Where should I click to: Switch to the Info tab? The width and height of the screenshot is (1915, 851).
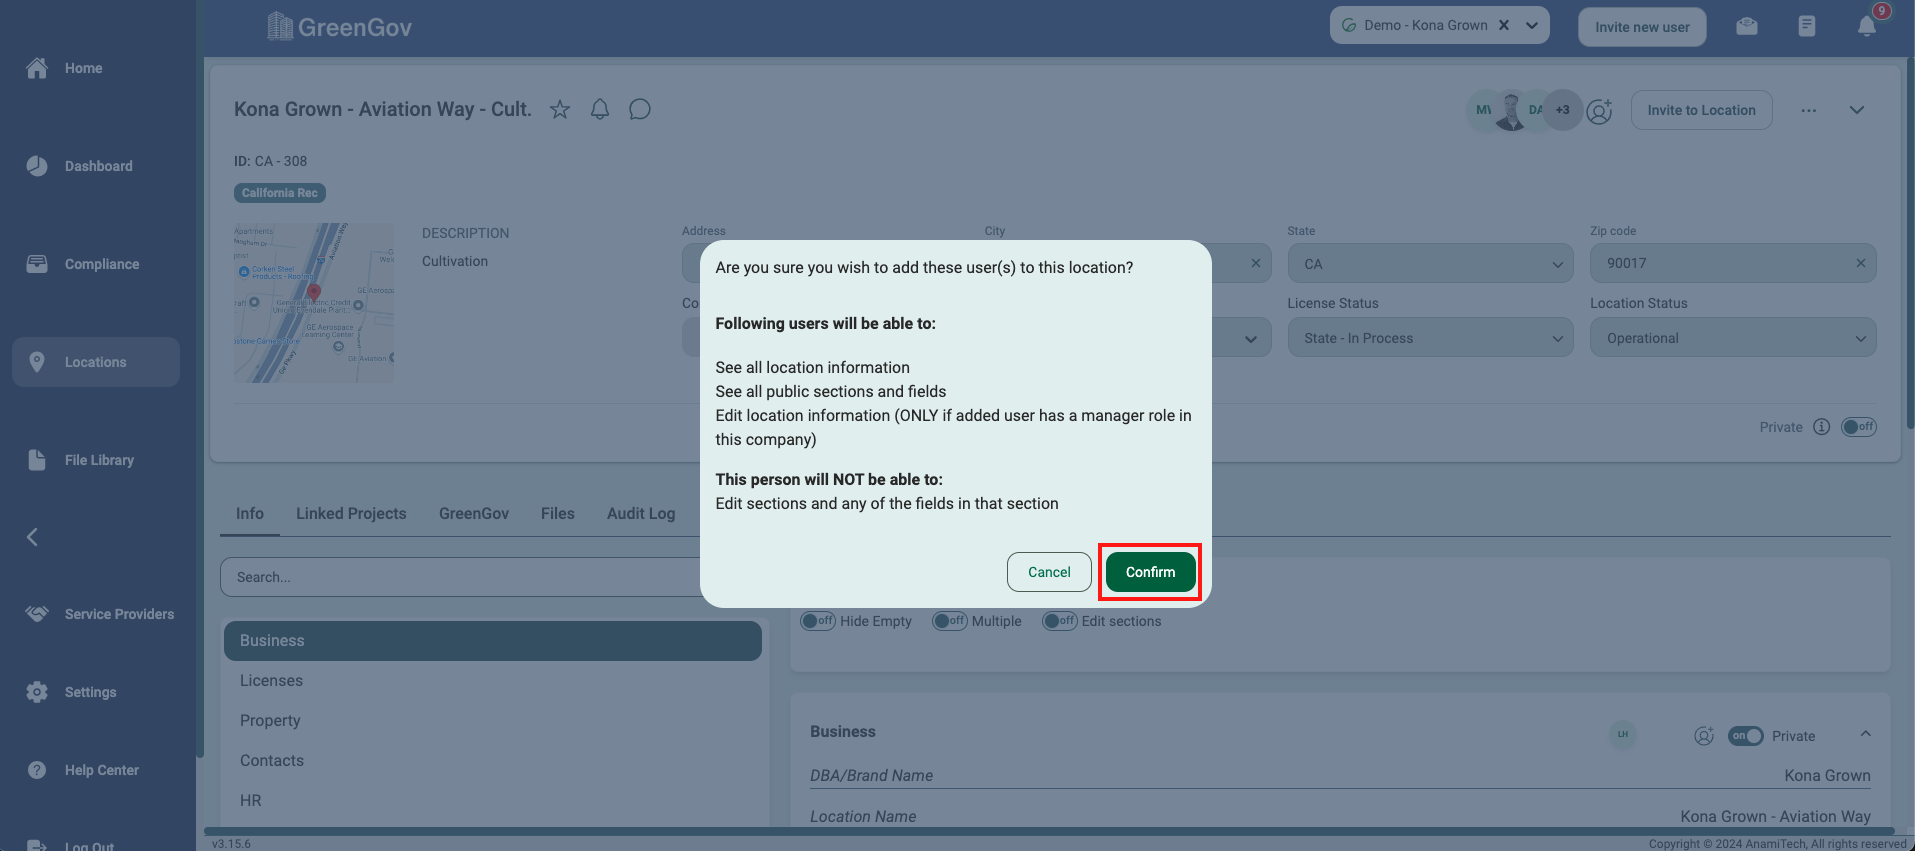point(250,513)
